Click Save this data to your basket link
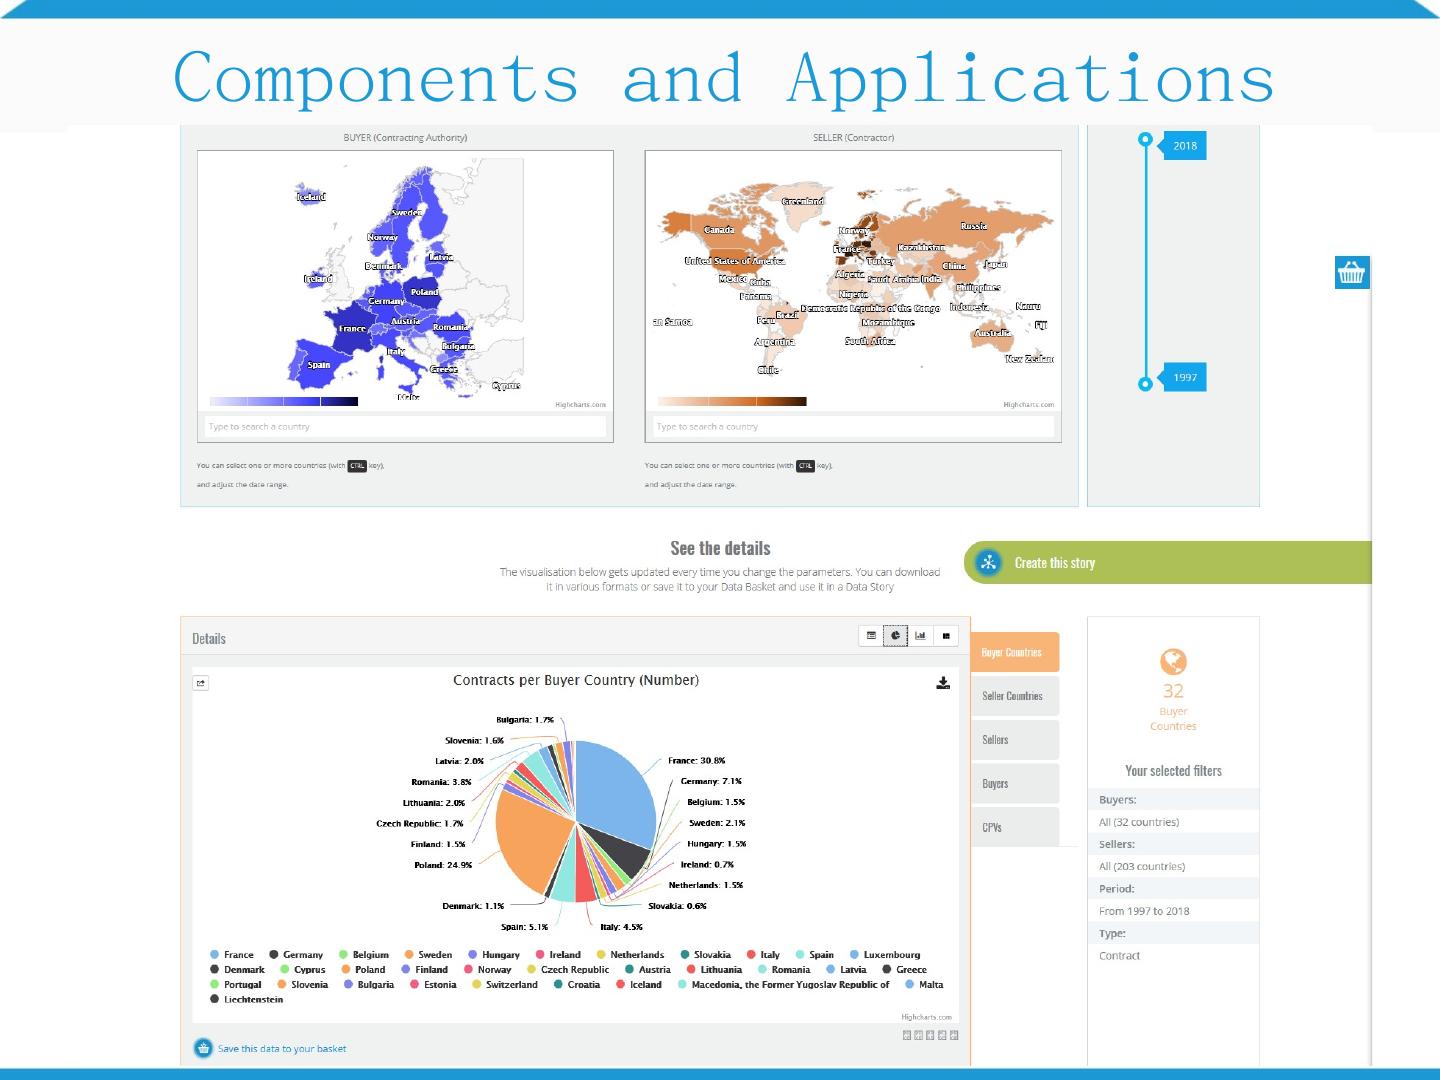The height and width of the screenshot is (1080, 1440). [x=282, y=1049]
